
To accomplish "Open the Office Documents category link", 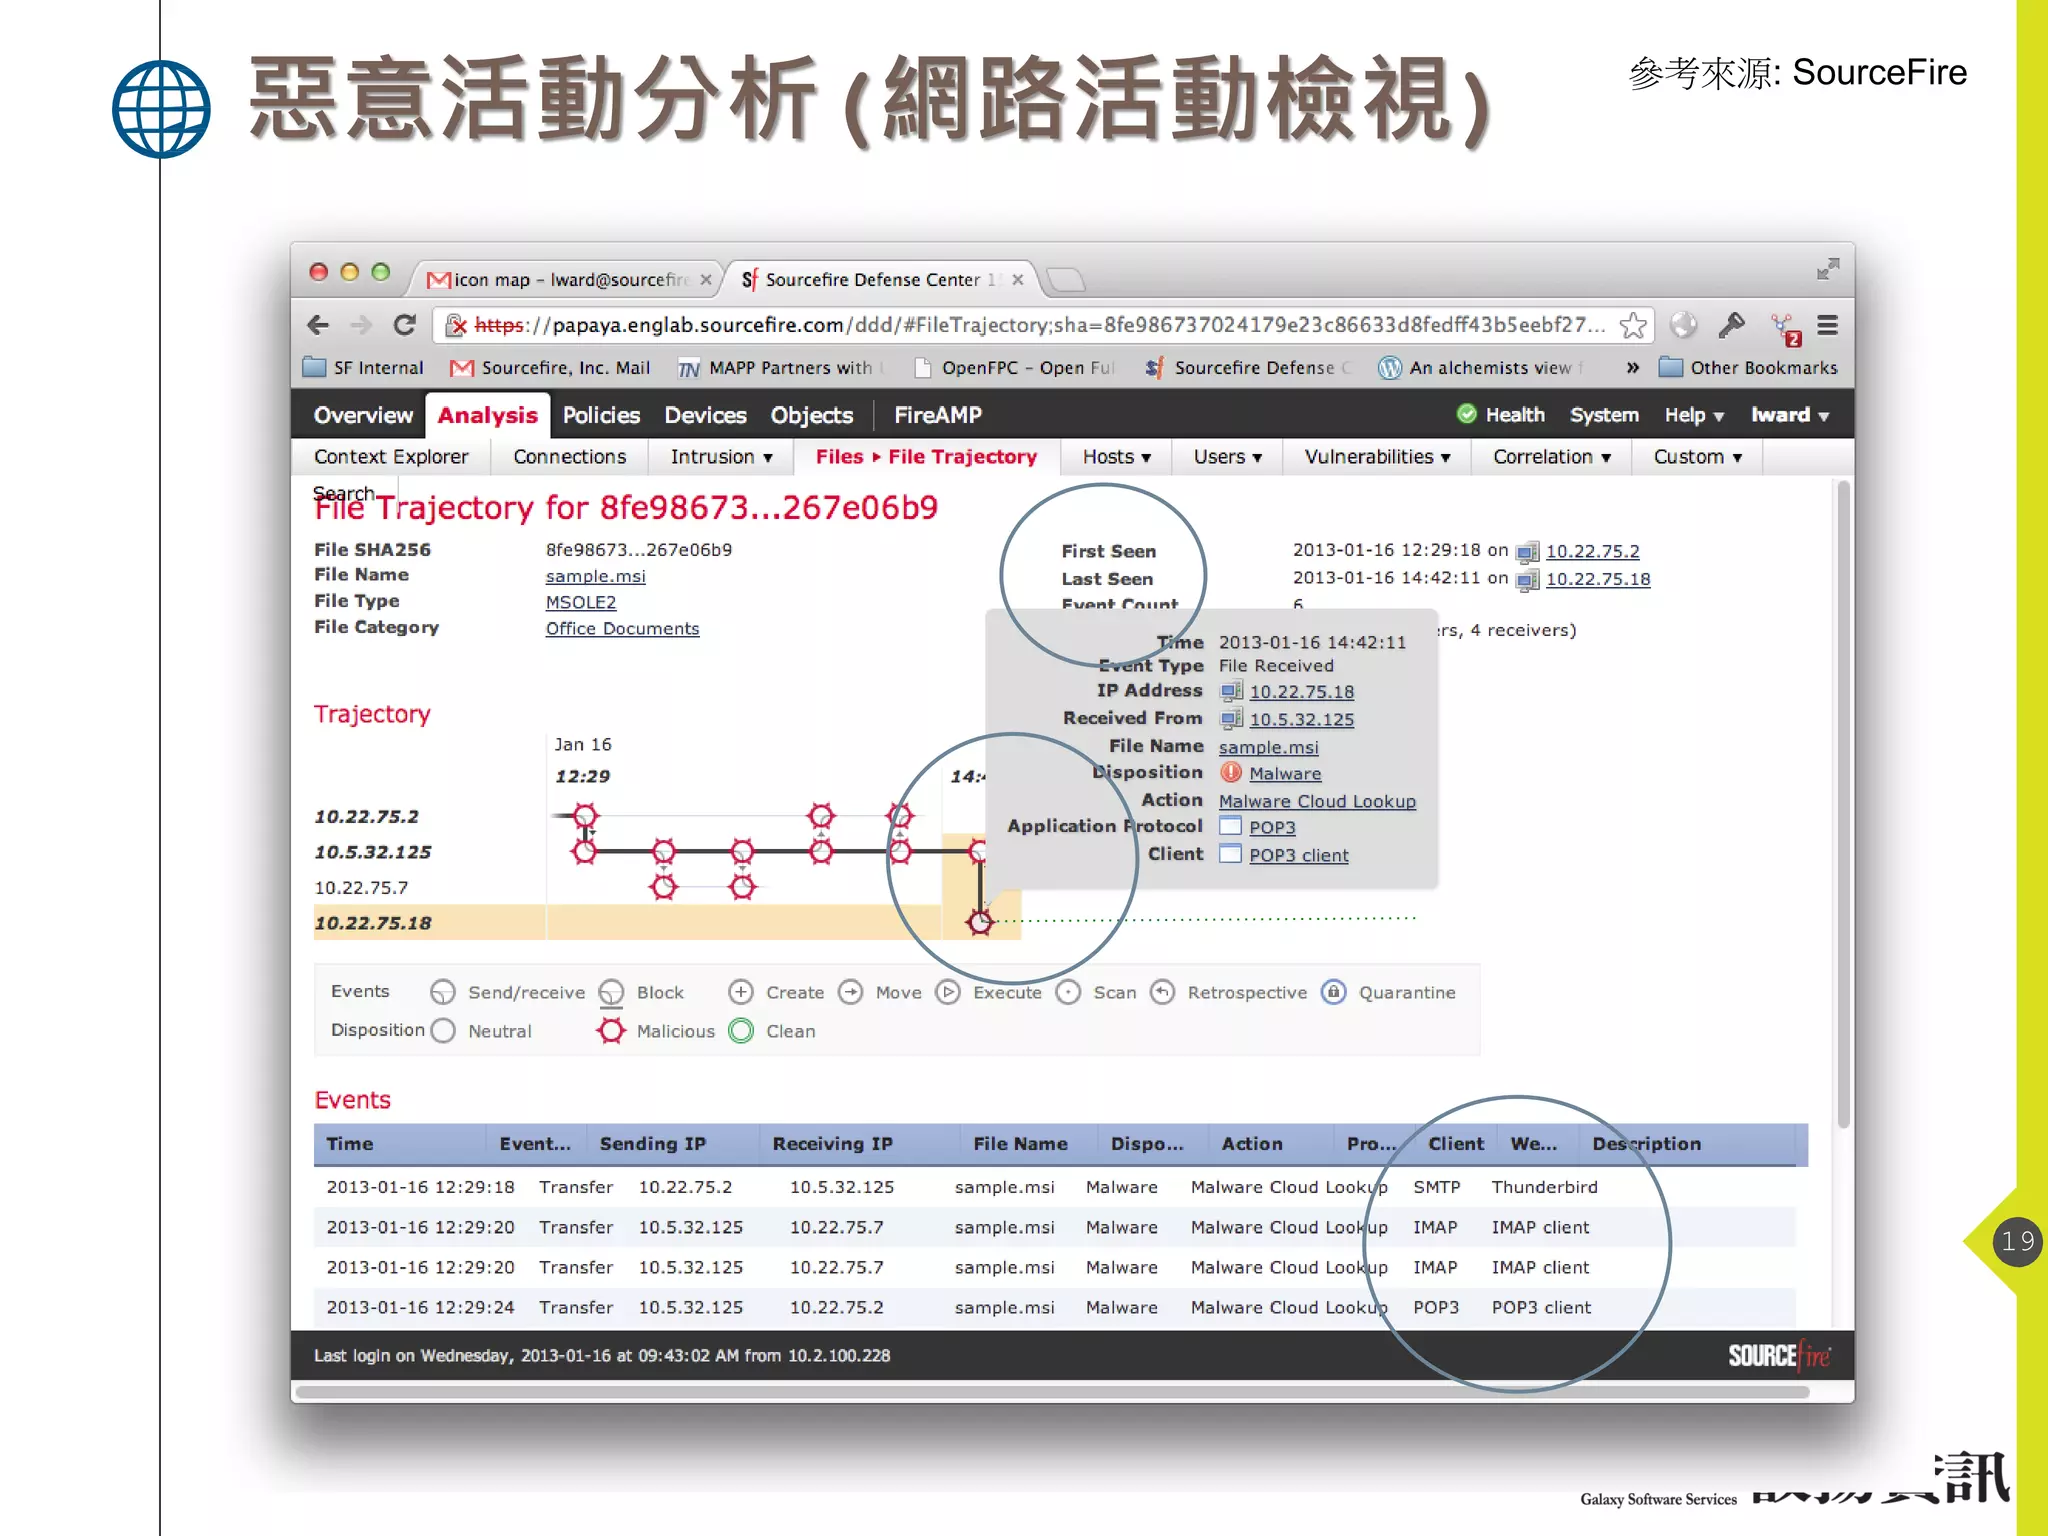I will pyautogui.click(x=622, y=629).
